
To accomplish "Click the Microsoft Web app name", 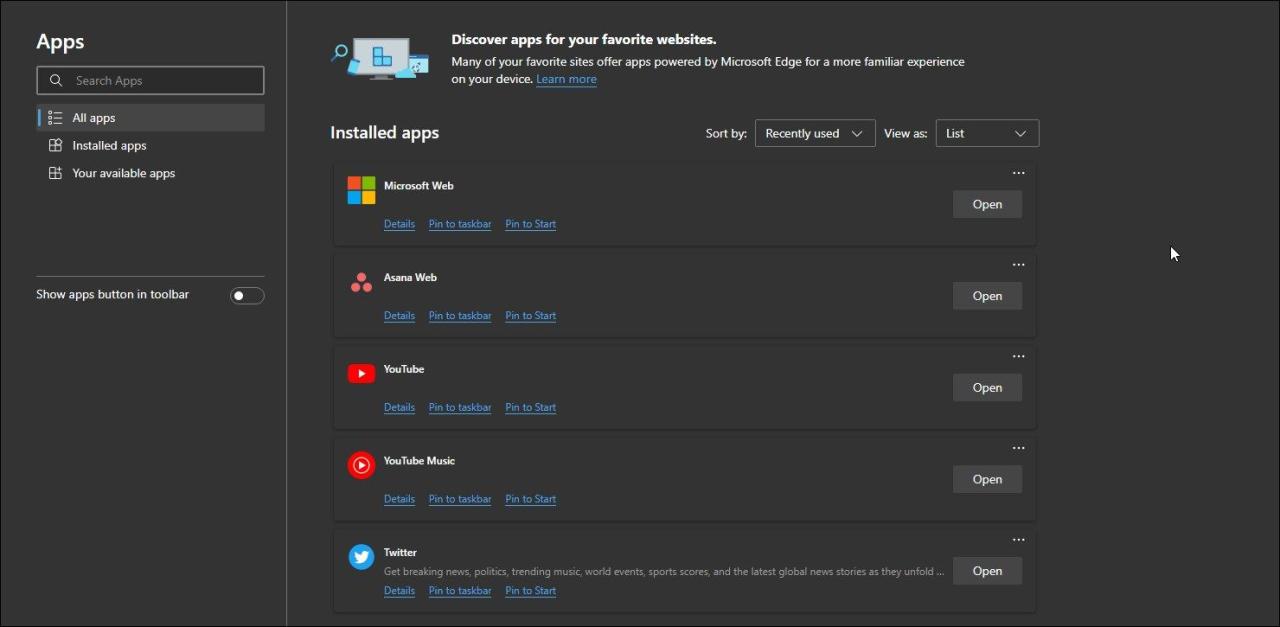I will pos(419,186).
